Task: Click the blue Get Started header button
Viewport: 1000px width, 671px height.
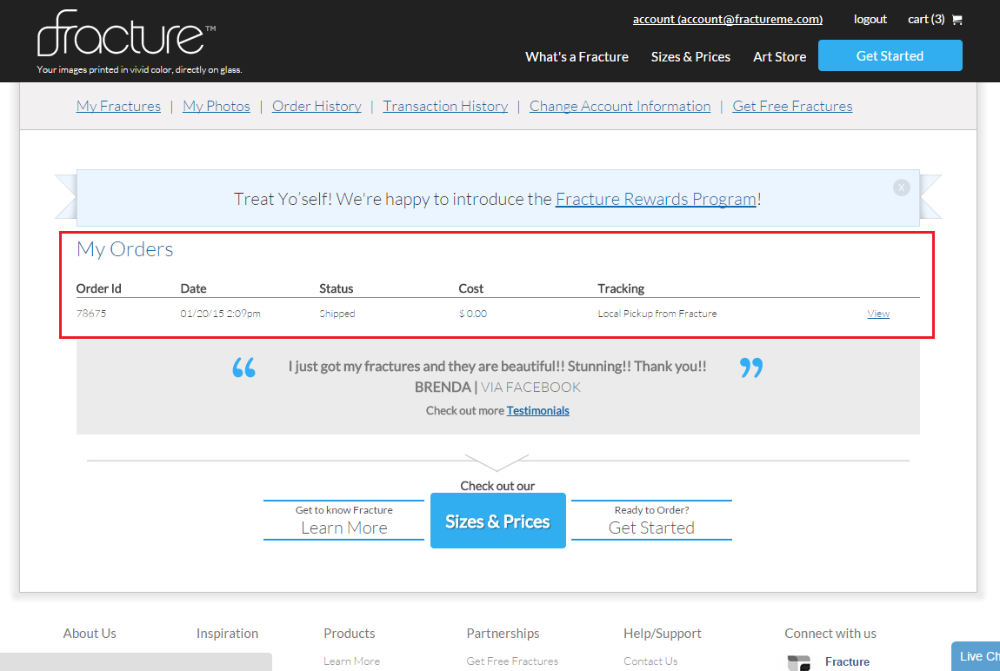Action: (x=890, y=55)
